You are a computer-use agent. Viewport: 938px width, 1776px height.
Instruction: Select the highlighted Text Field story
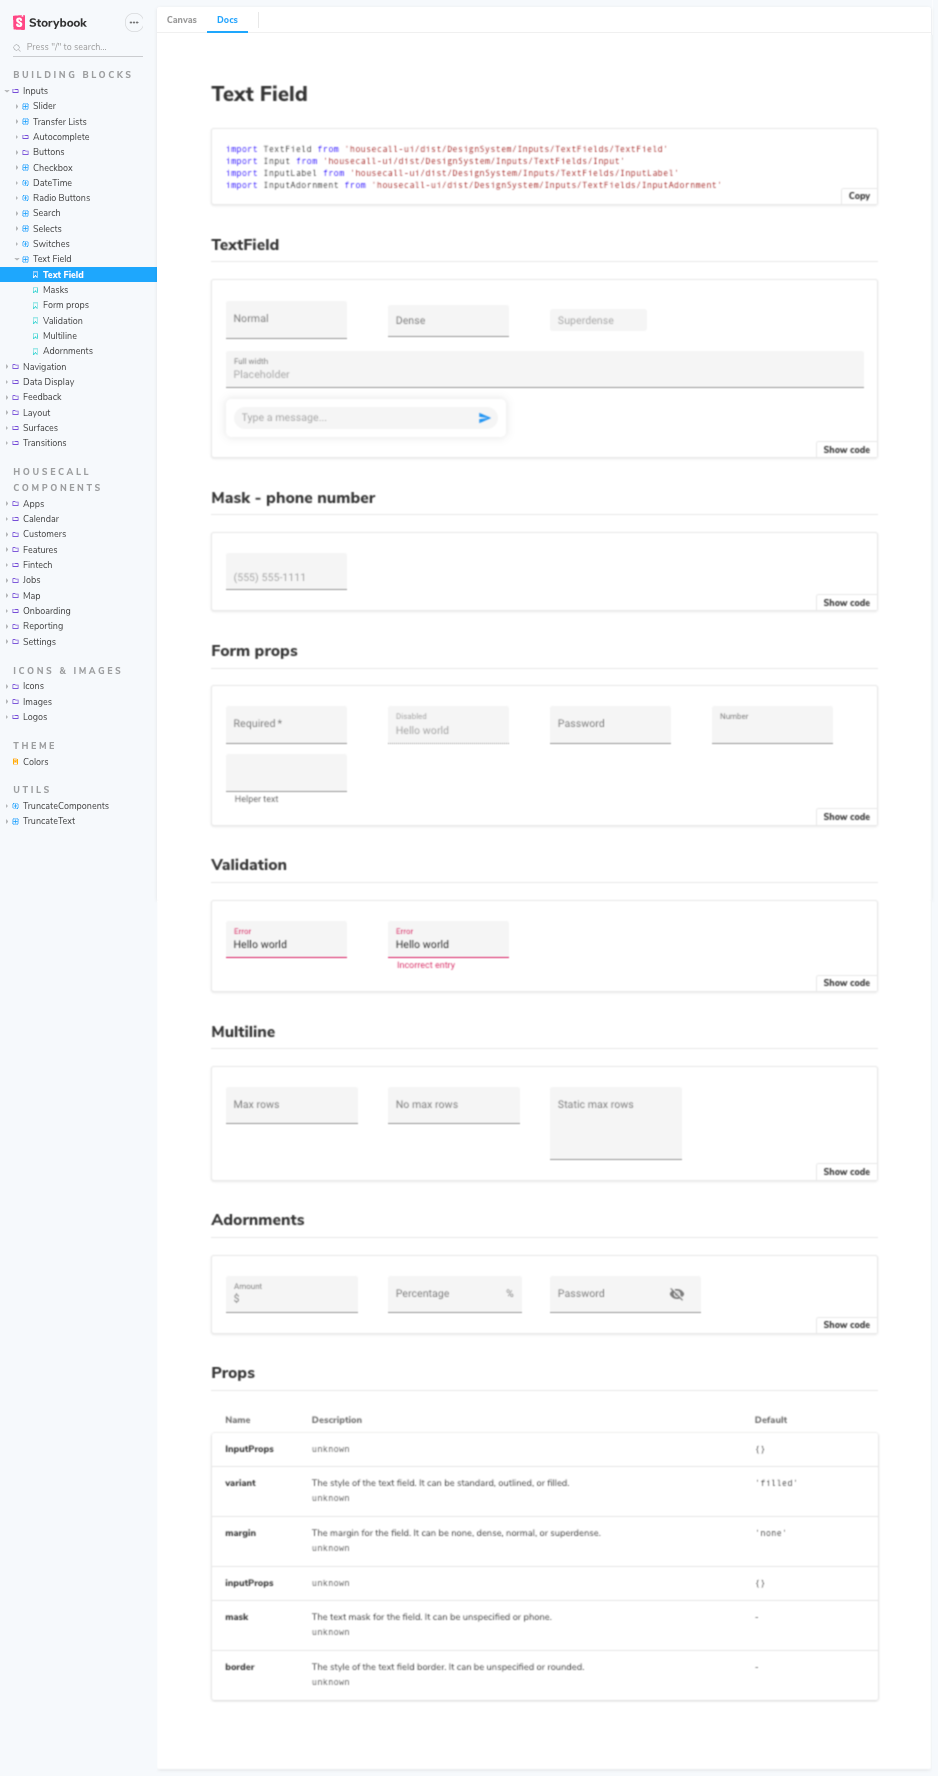(x=78, y=275)
